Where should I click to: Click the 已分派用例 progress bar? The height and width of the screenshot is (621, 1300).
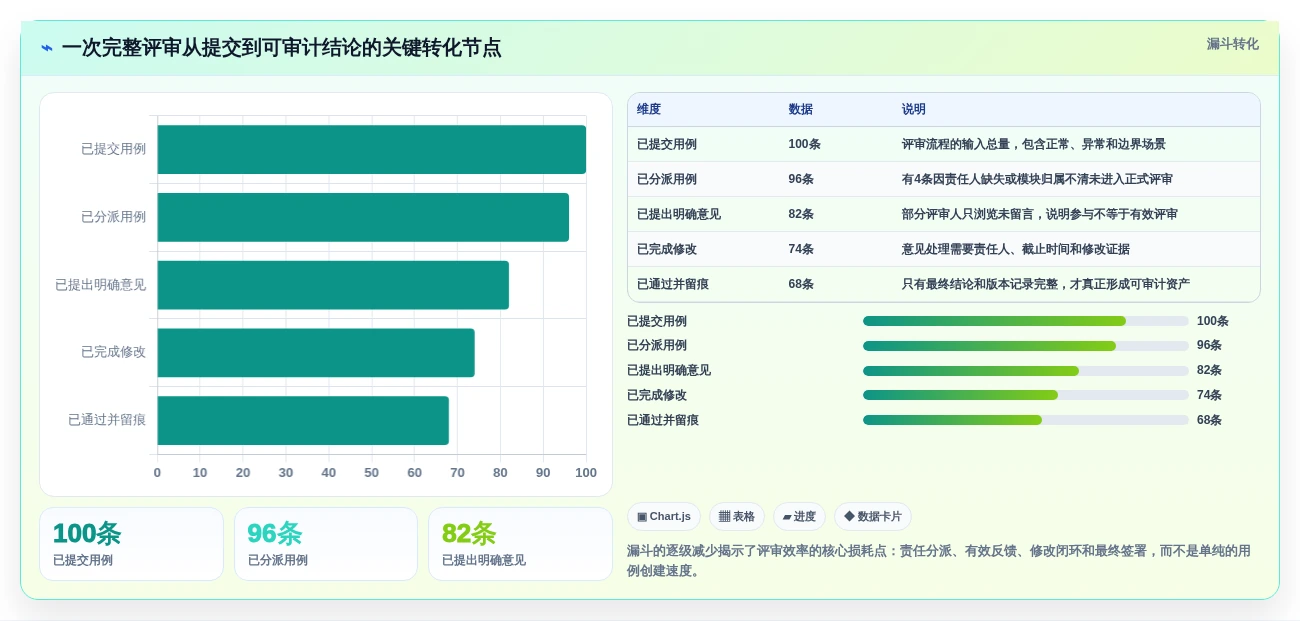click(x=1026, y=346)
